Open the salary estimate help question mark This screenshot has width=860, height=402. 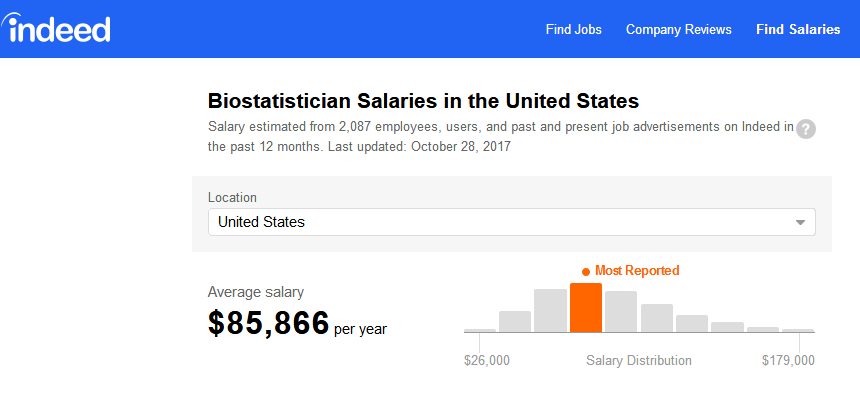[806, 129]
